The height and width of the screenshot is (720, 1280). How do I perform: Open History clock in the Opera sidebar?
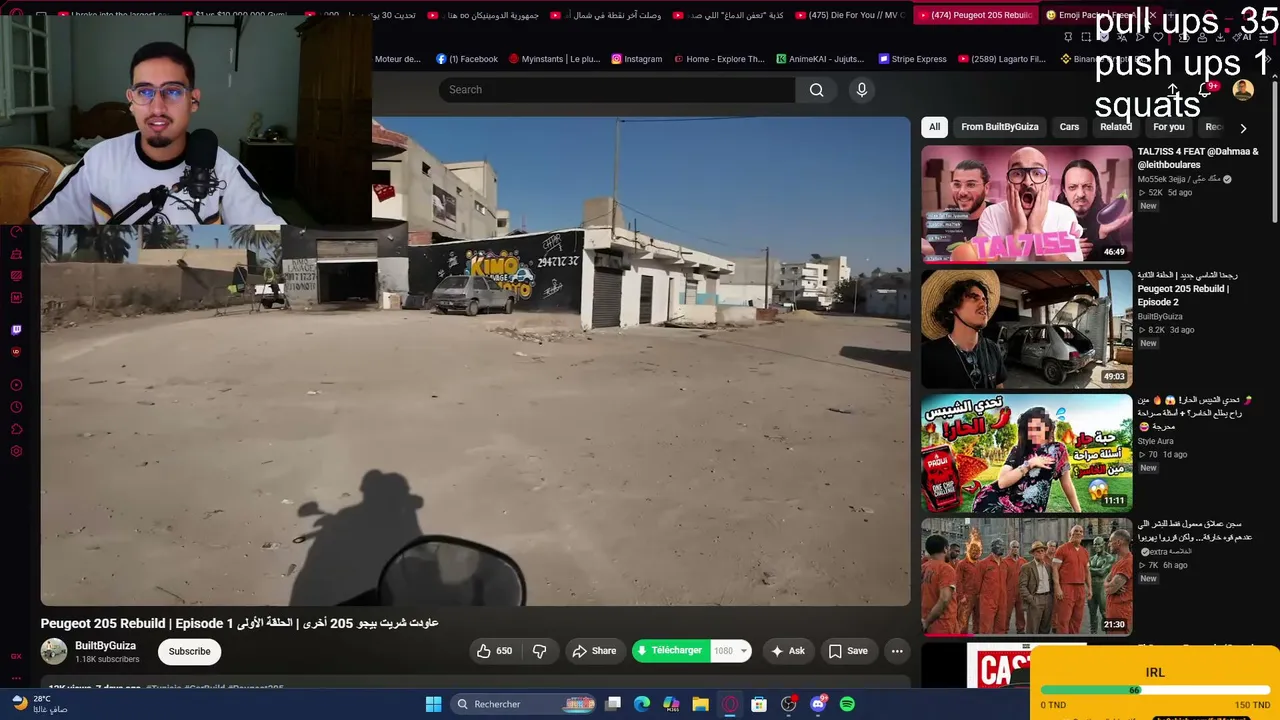coord(16,407)
